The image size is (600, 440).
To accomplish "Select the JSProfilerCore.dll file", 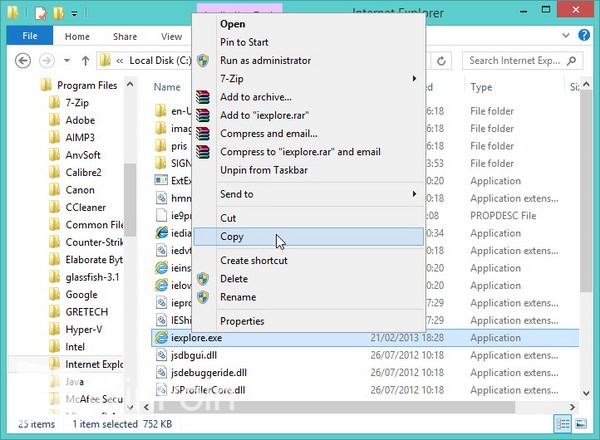I will (208, 390).
